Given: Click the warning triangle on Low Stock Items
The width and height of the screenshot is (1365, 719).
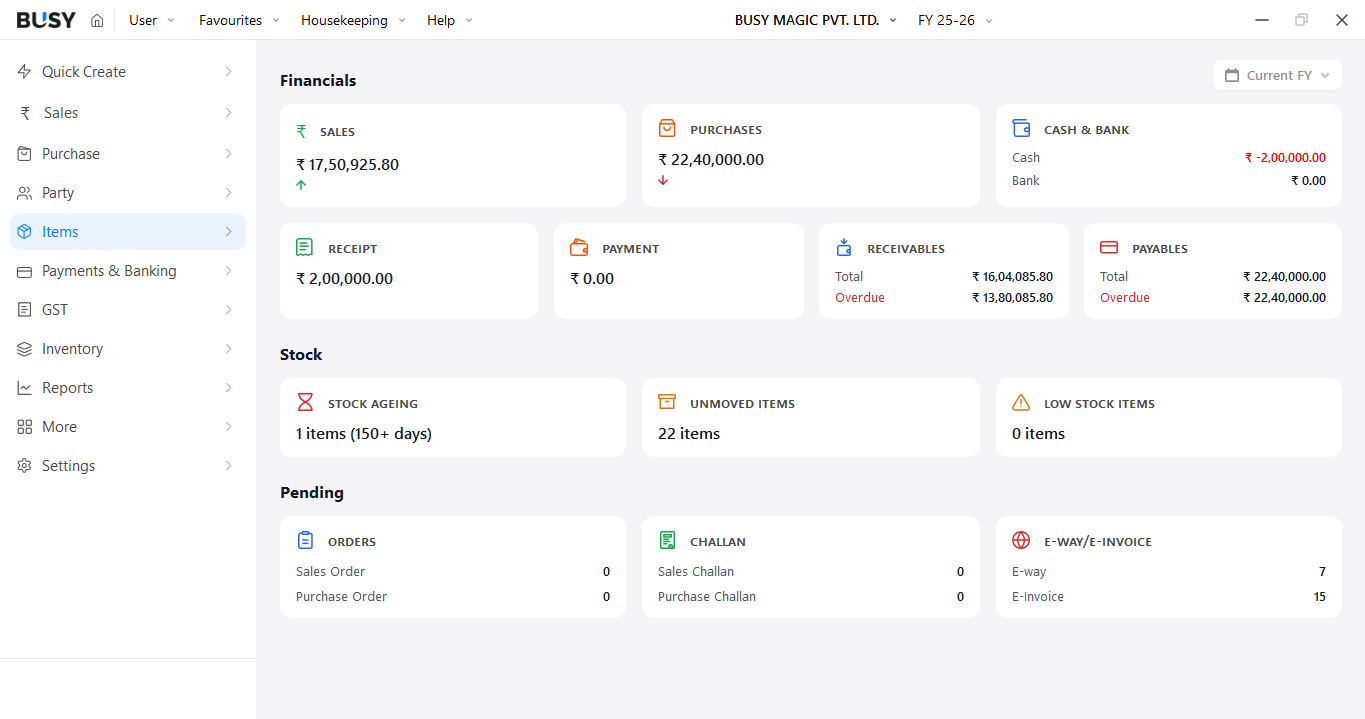Looking at the screenshot, I should [1021, 403].
